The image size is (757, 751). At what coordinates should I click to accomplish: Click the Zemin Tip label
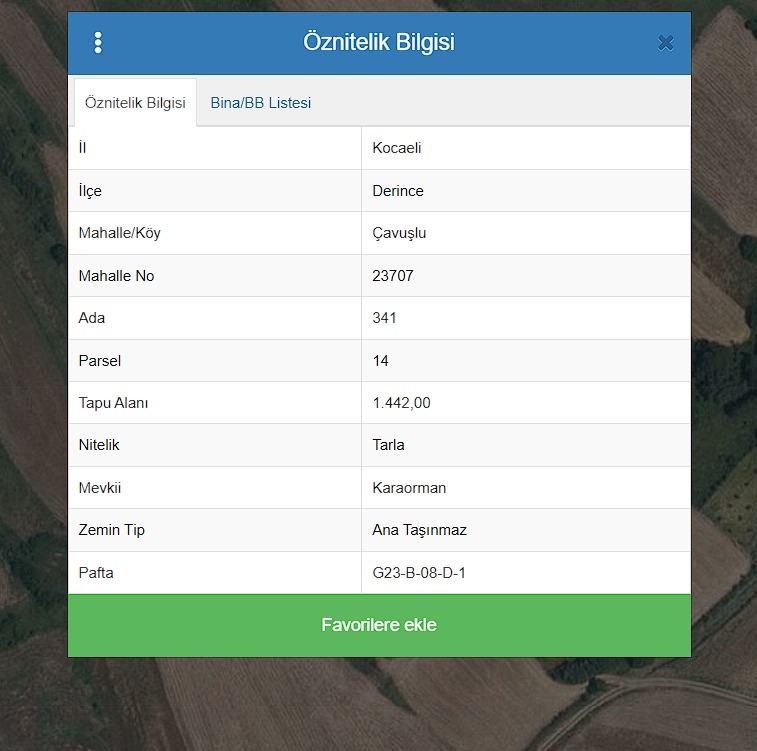pos(112,530)
